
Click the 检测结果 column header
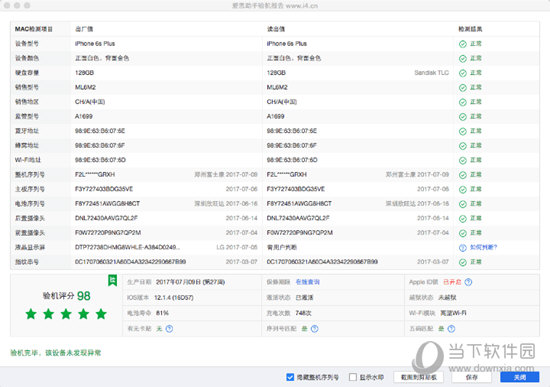point(470,29)
